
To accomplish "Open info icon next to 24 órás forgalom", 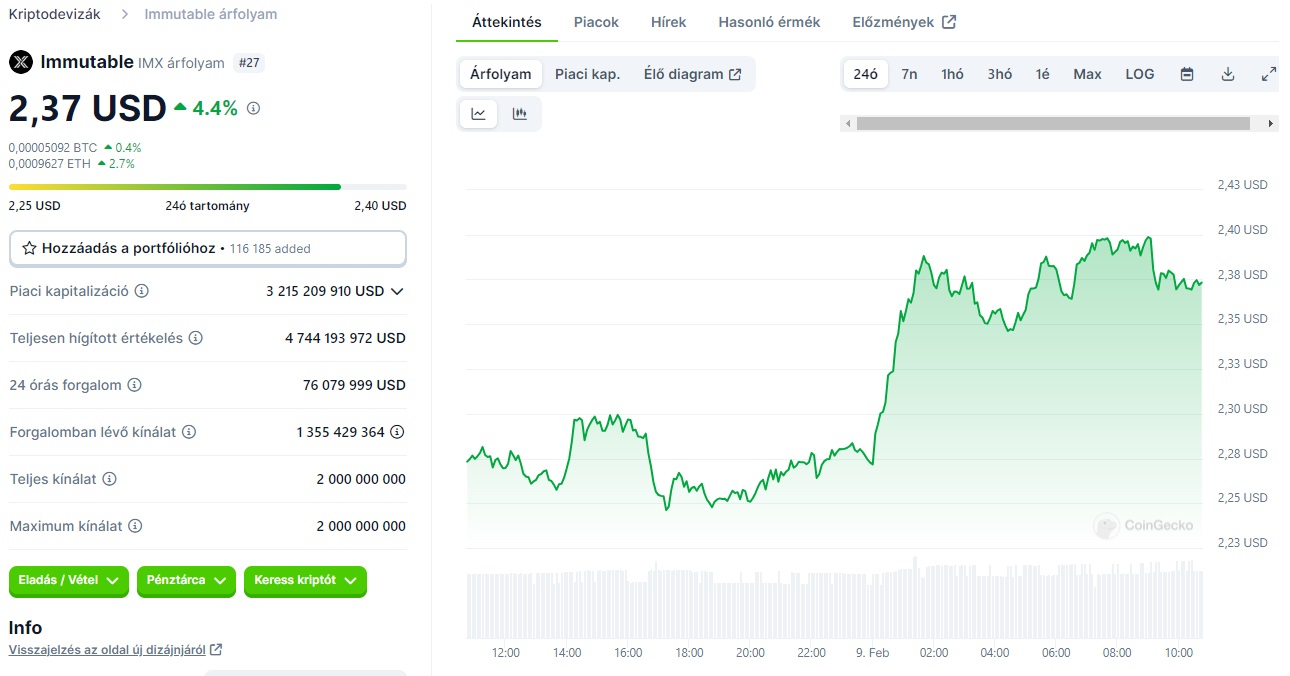I will (x=134, y=385).
